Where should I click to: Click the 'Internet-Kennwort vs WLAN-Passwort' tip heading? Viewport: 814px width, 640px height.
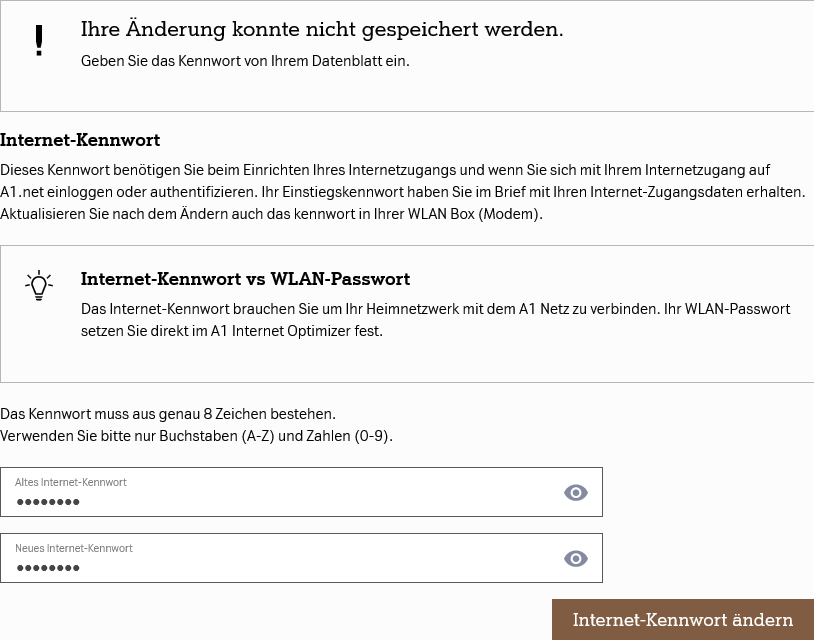click(x=246, y=279)
